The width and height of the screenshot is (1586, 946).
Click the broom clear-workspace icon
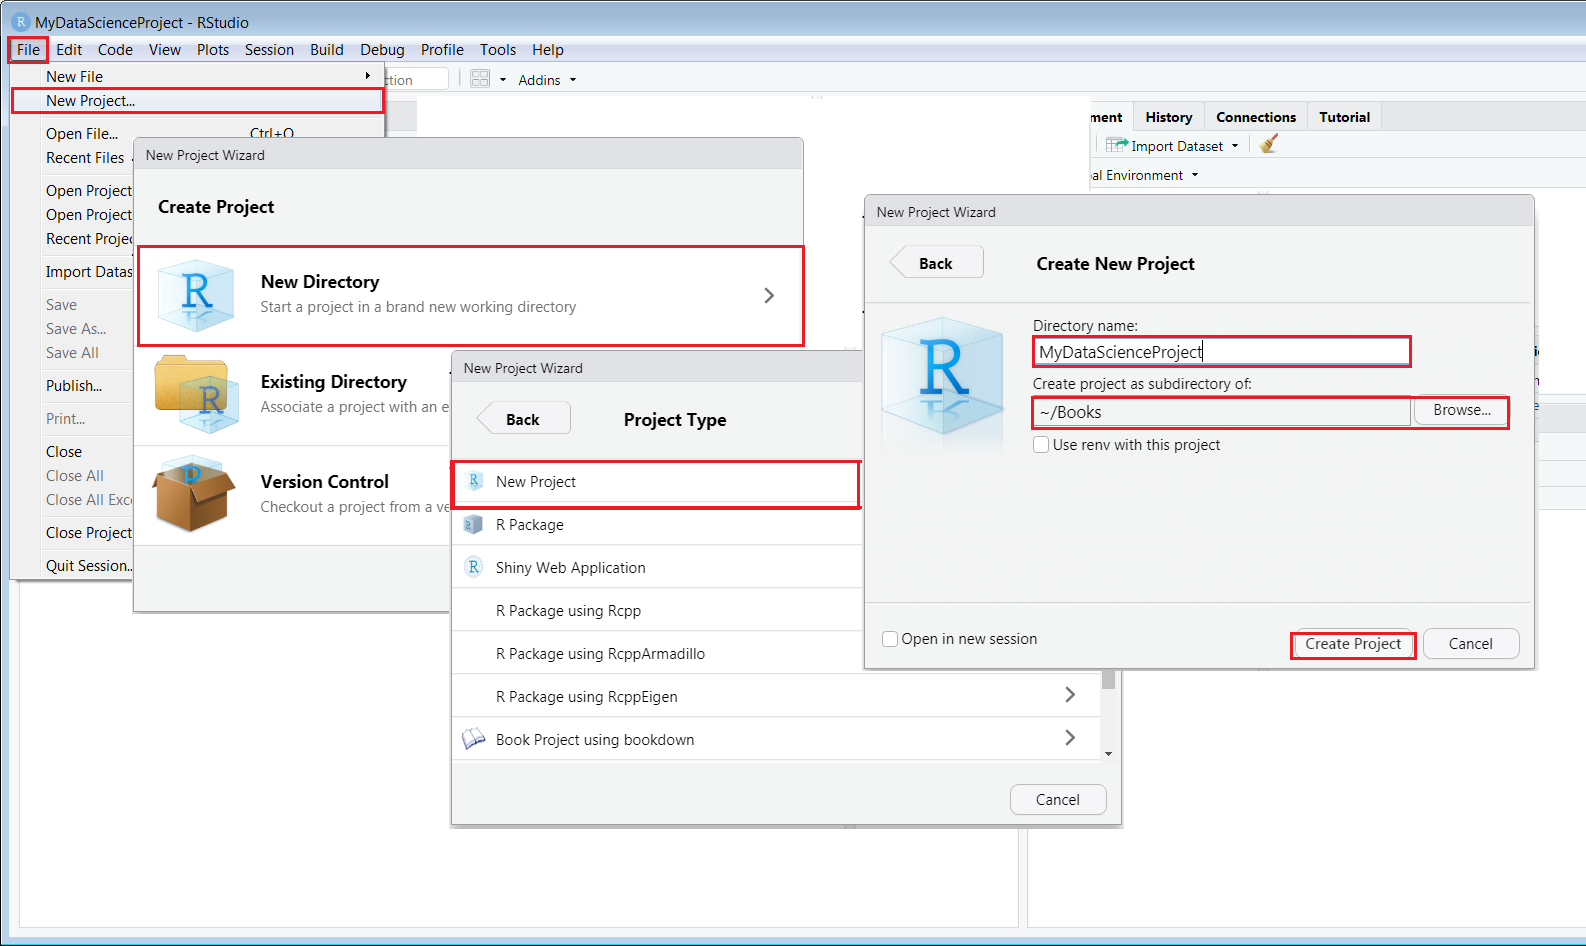coord(1269,145)
